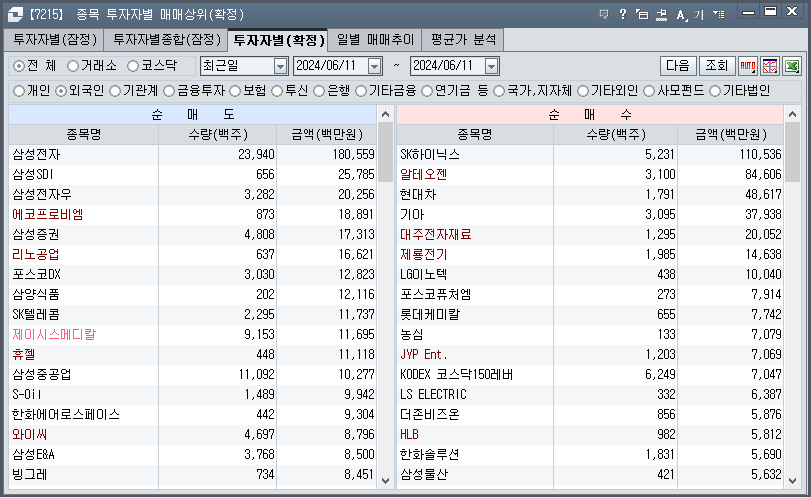
Task: Select the 거래소 radio button
Action: (73, 66)
